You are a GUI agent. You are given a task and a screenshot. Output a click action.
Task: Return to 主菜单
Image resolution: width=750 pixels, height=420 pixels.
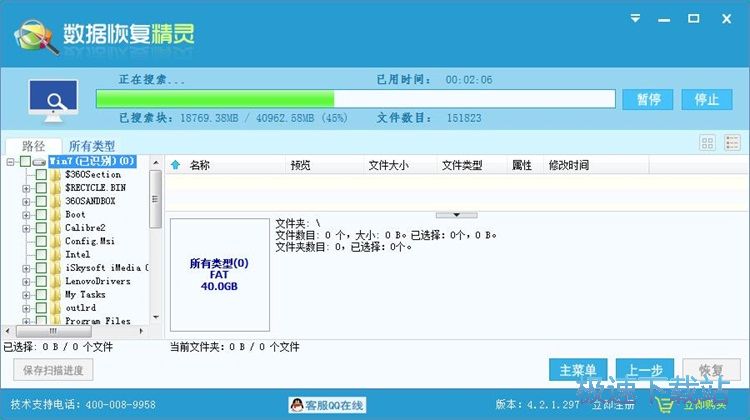click(x=578, y=370)
